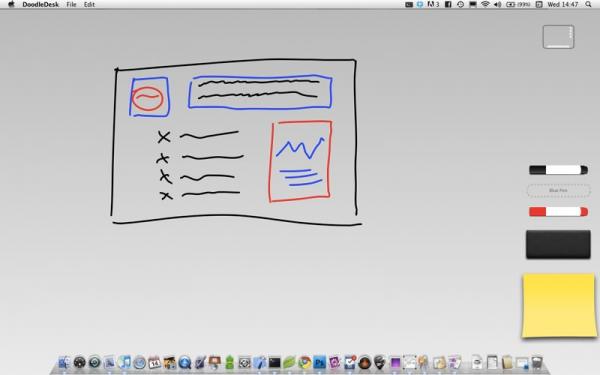Pick up the red marker pen

558,212
